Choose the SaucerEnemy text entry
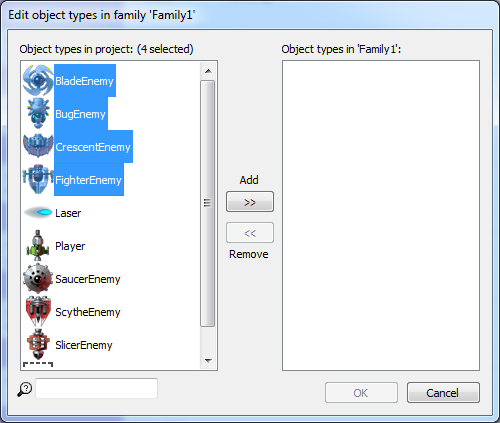Screen dimensions: 500x423 pyautogui.click(x=88, y=279)
